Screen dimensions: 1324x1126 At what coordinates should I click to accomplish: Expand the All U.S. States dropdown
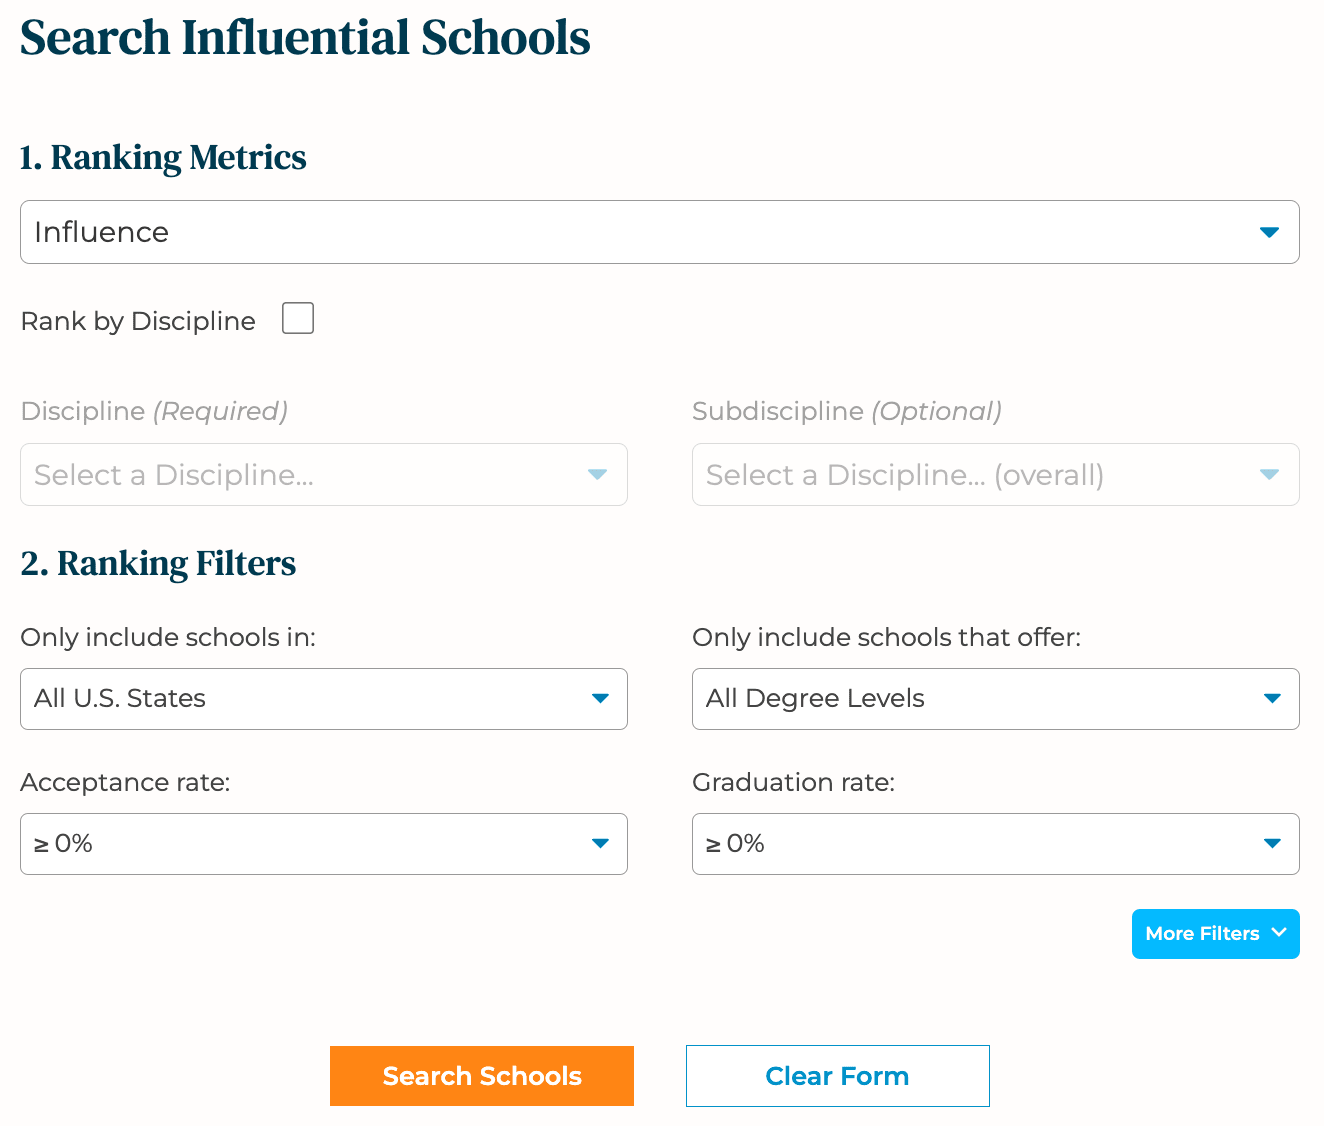pos(323,699)
